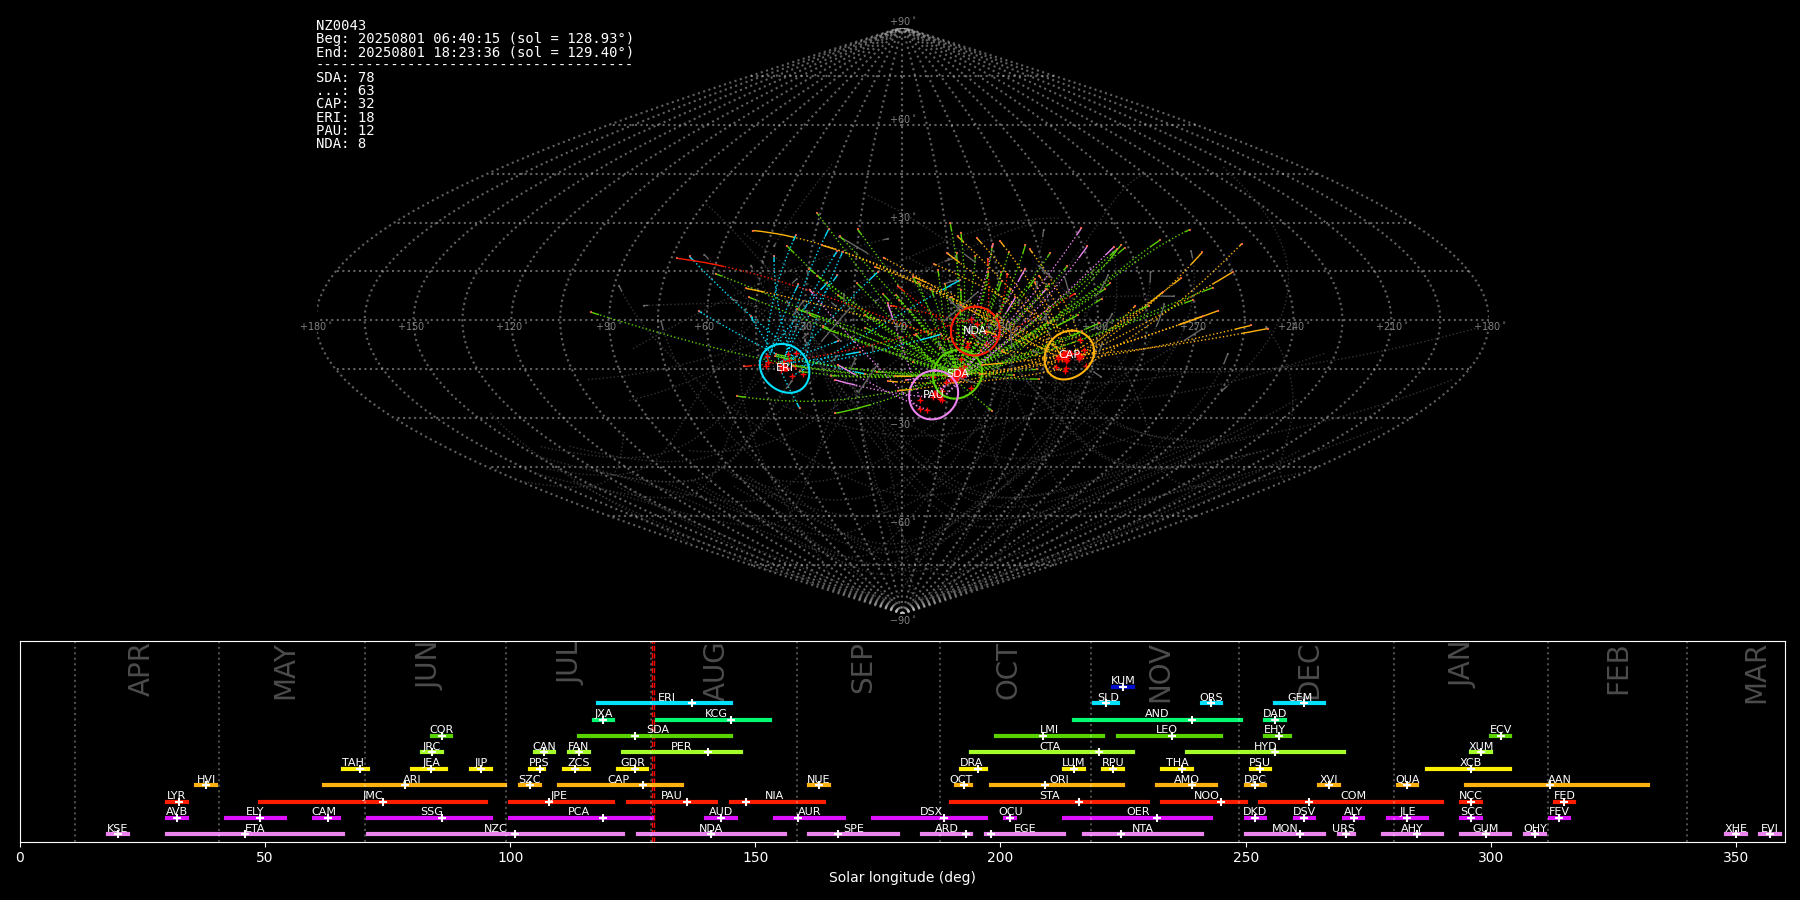Click the KSE shower bar

point(118,834)
